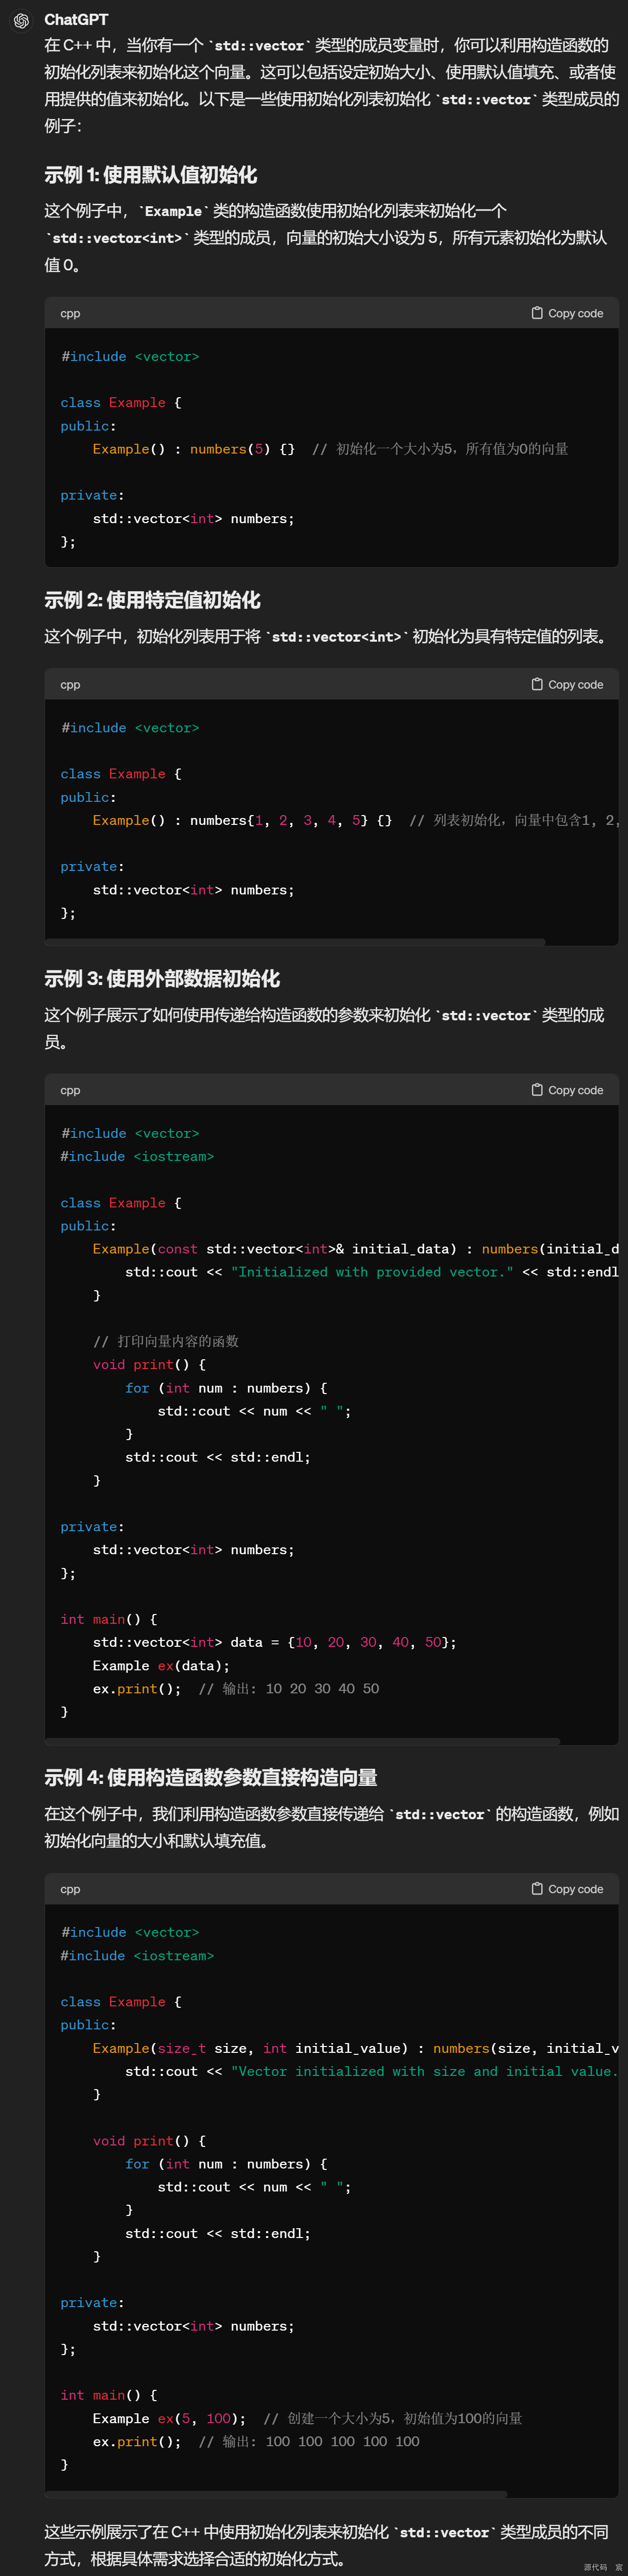Click the line "std::vector<int> data = {10, 20, 30, 40, 50};"
The width and height of the screenshot is (628, 2576).
click(275, 1642)
